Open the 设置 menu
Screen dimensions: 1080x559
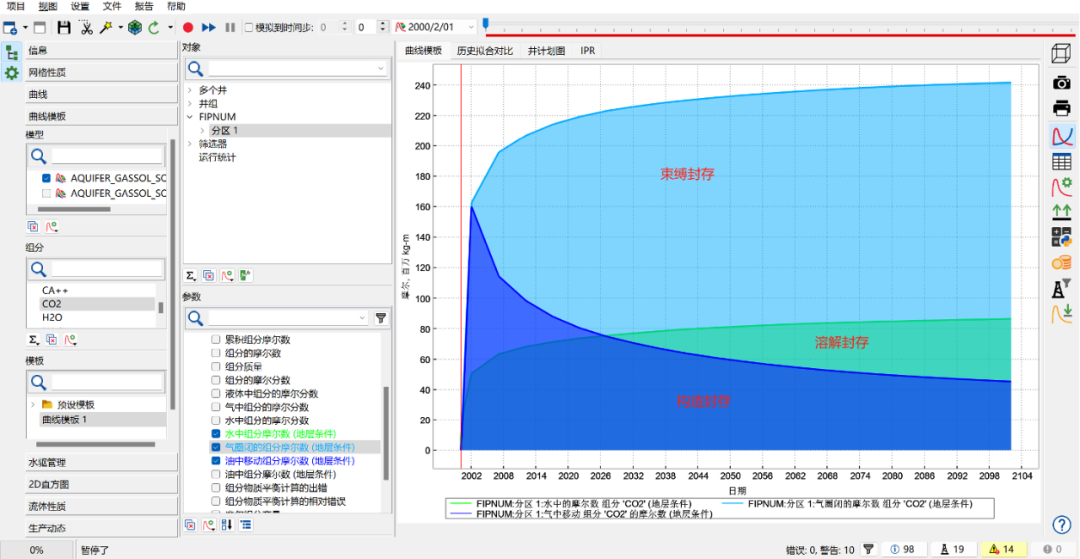[x=80, y=6]
